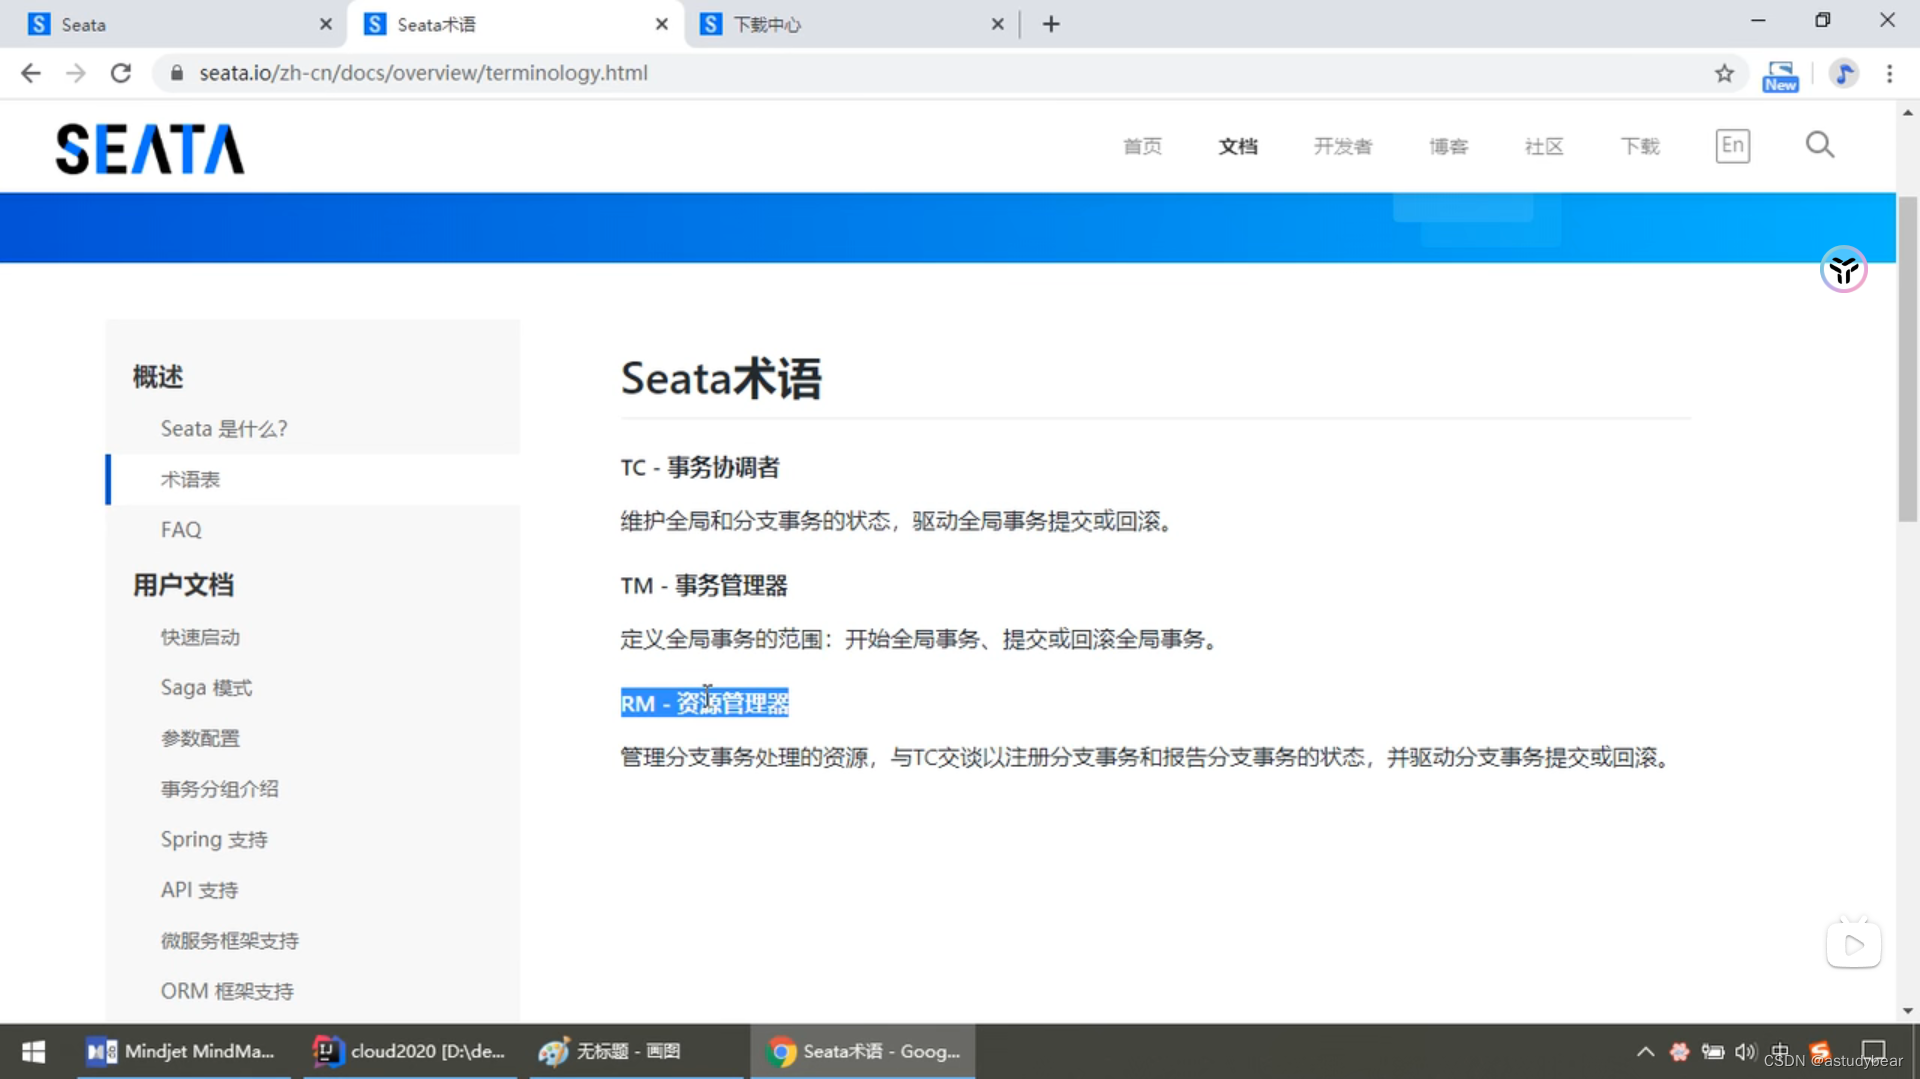Switch site language with the En toggle
This screenshot has height=1079, width=1920.
[1733, 145]
